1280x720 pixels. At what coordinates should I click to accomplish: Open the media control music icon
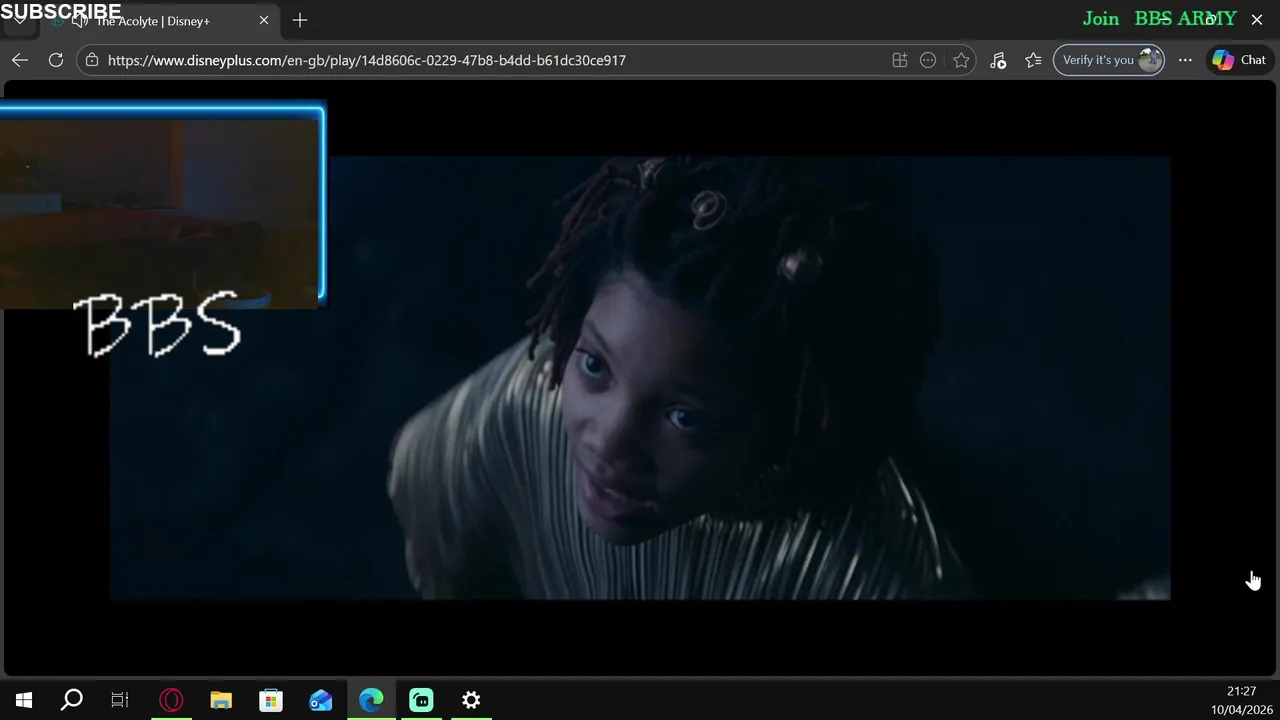(998, 60)
